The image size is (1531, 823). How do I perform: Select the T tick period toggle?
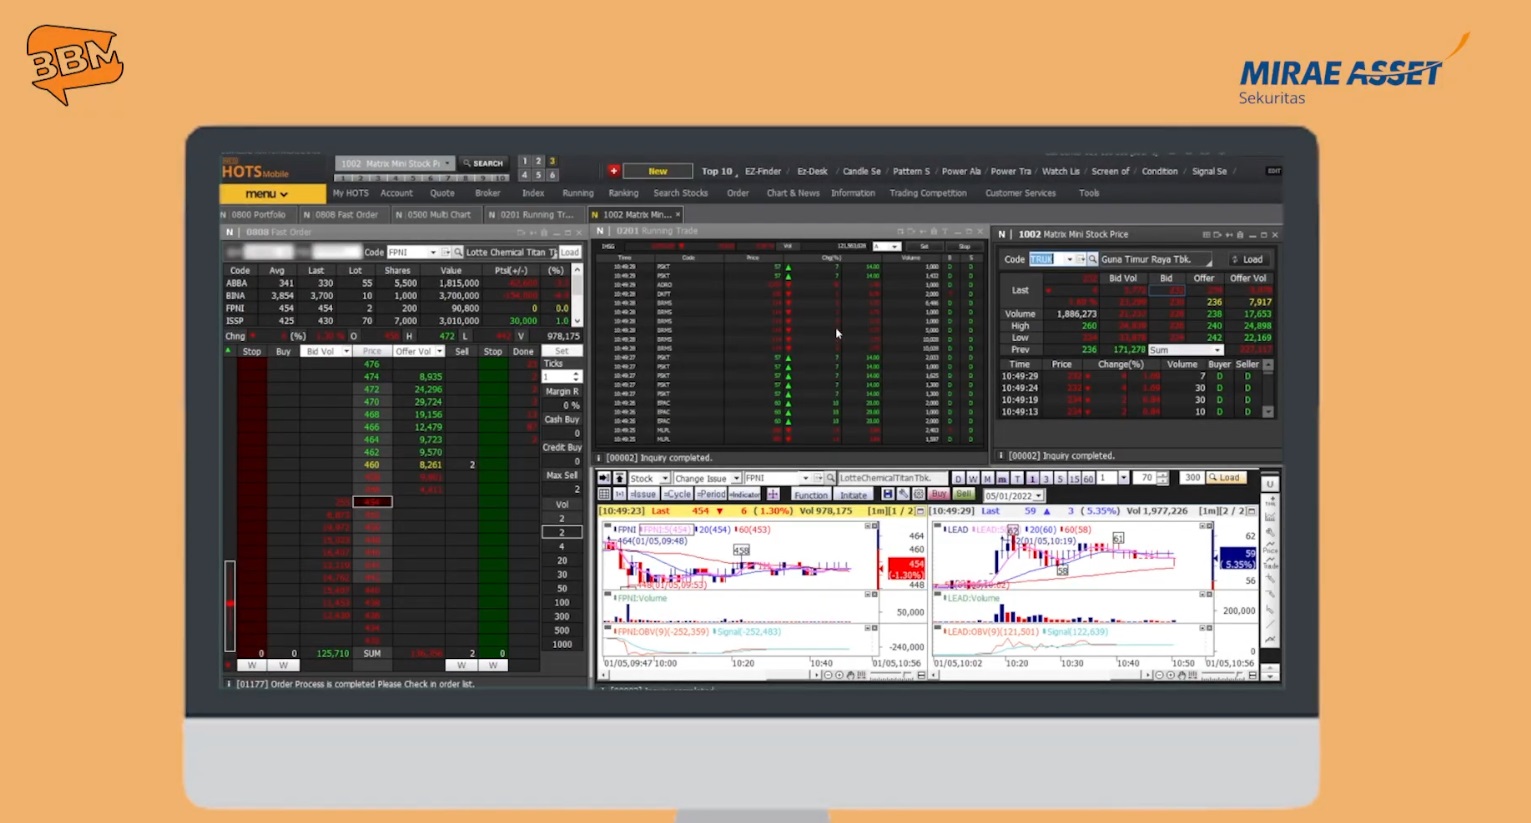click(x=1017, y=478)
